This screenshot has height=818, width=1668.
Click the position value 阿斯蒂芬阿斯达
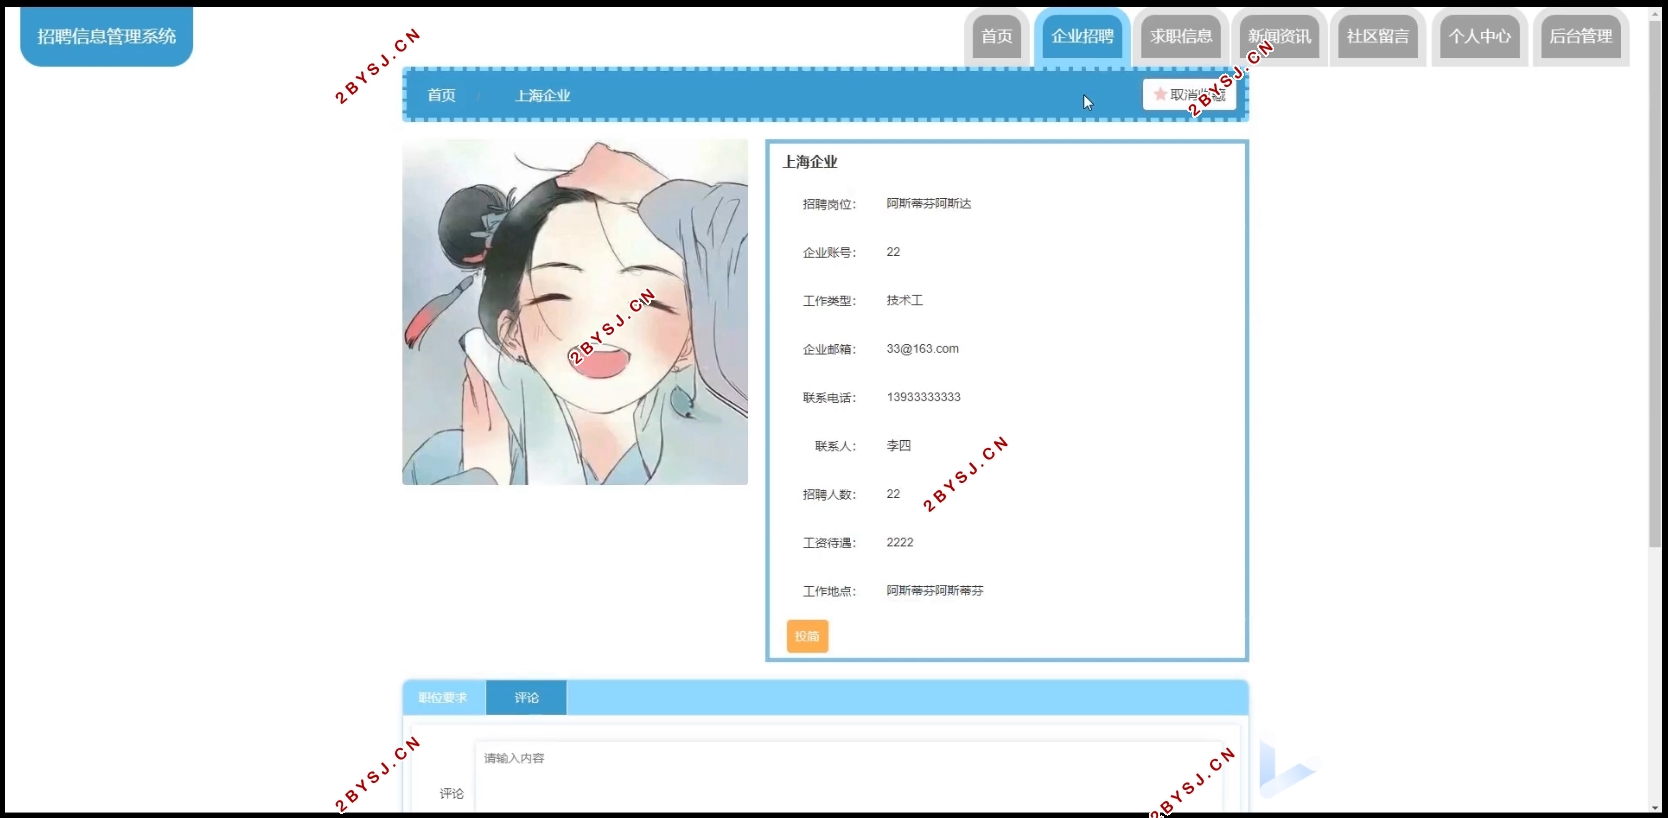(x=928, y=203)
